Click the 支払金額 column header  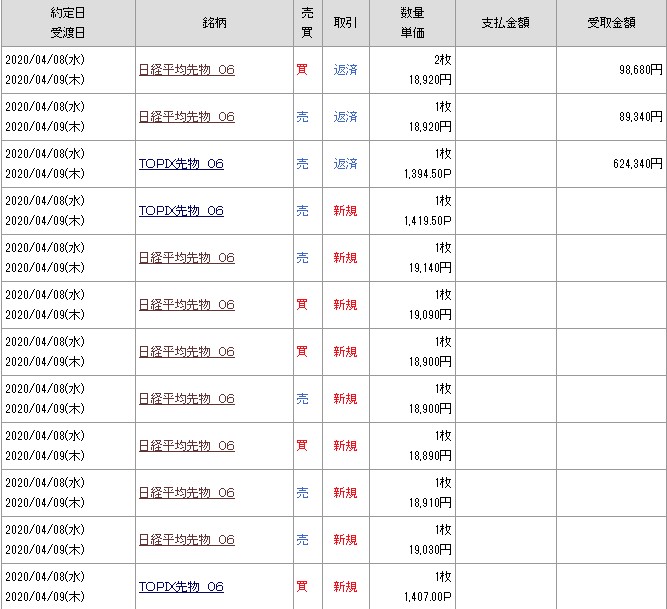(x=505, y=23)
